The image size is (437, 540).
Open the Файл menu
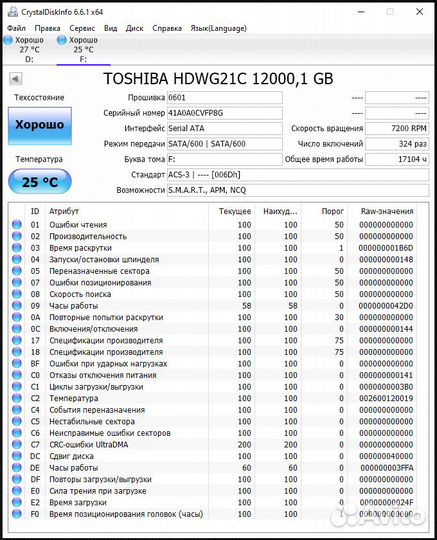click(x=16, y=28)
